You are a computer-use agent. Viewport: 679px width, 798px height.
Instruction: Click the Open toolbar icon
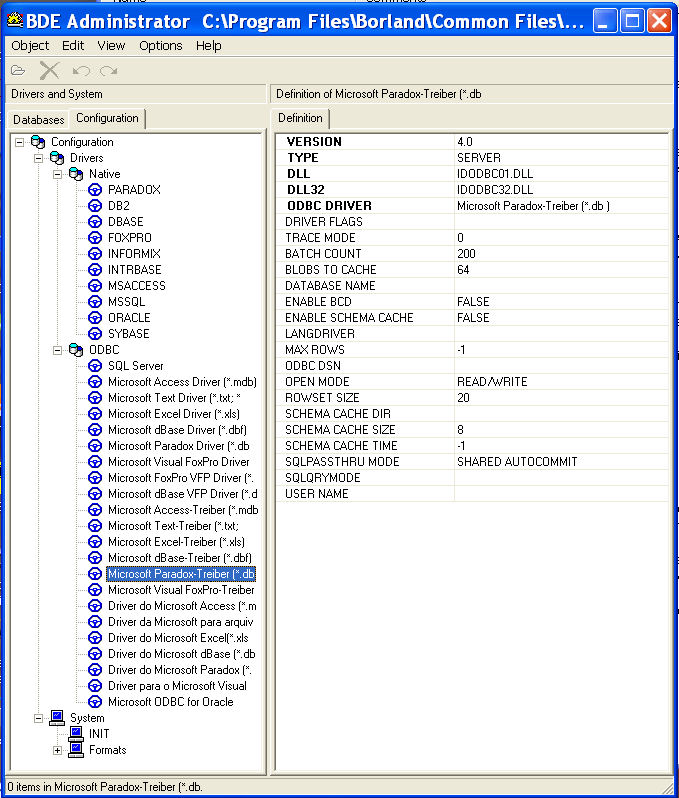(x=18, y=70)
